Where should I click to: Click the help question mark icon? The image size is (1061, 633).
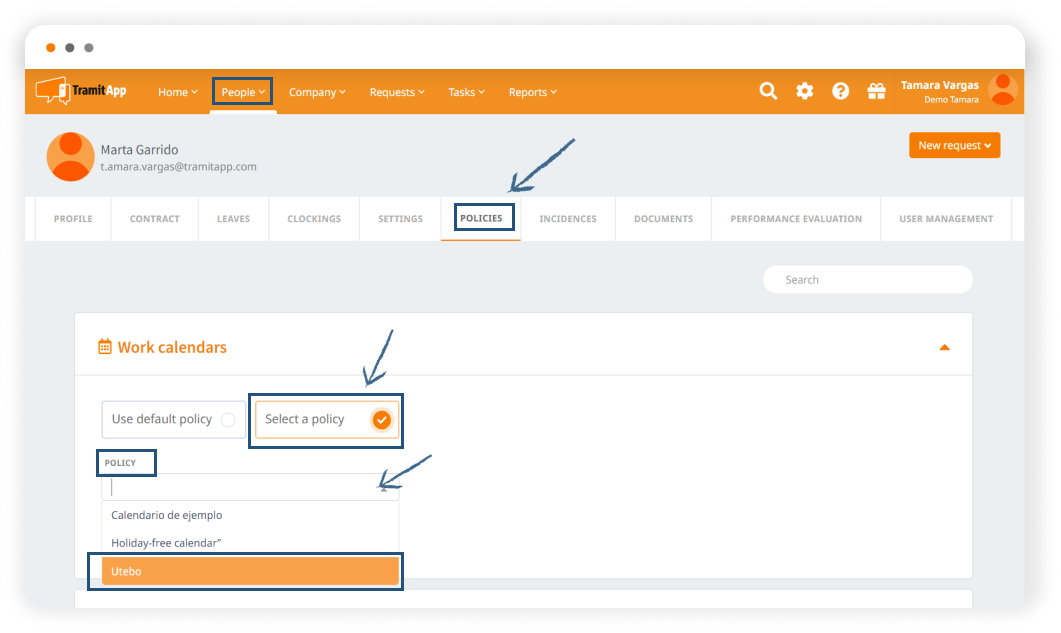pyautogui.click(x=840, y=91)
